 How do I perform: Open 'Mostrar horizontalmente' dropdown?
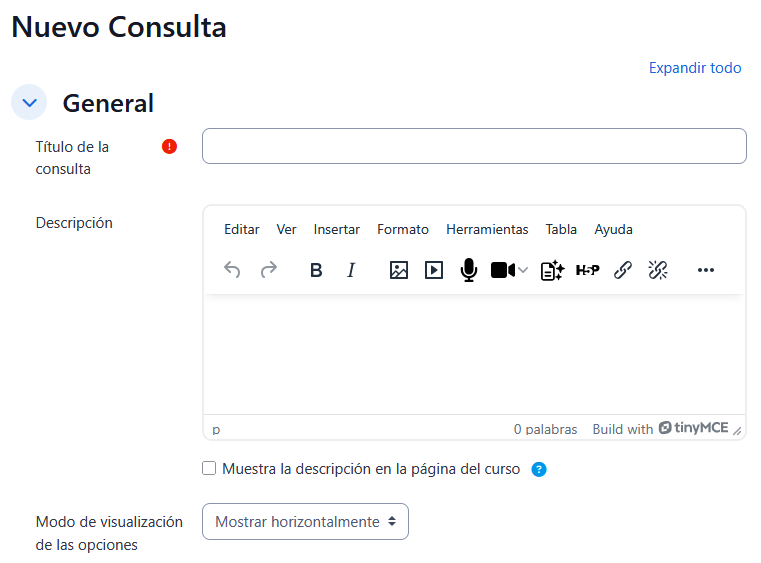[x=305, y=522]
